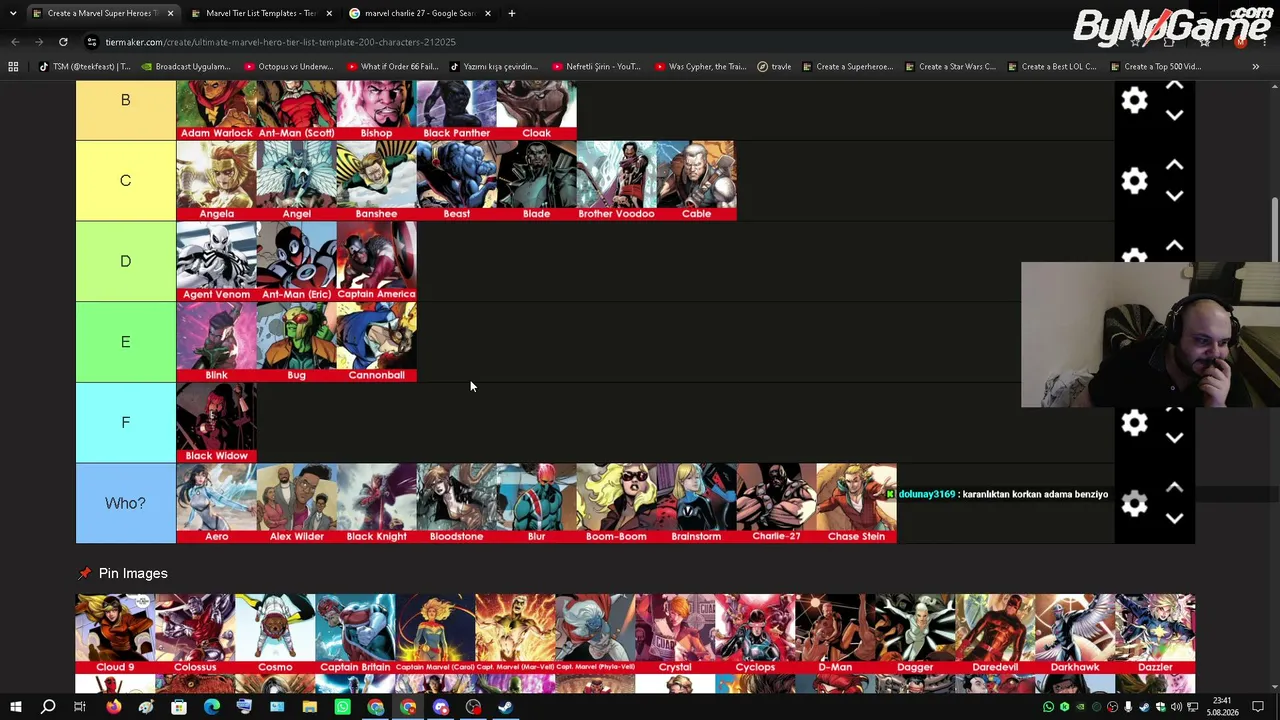Screen dimensions: 1280x720
Task: Open the Windows Start menu
Action: (x=15, y=707)
